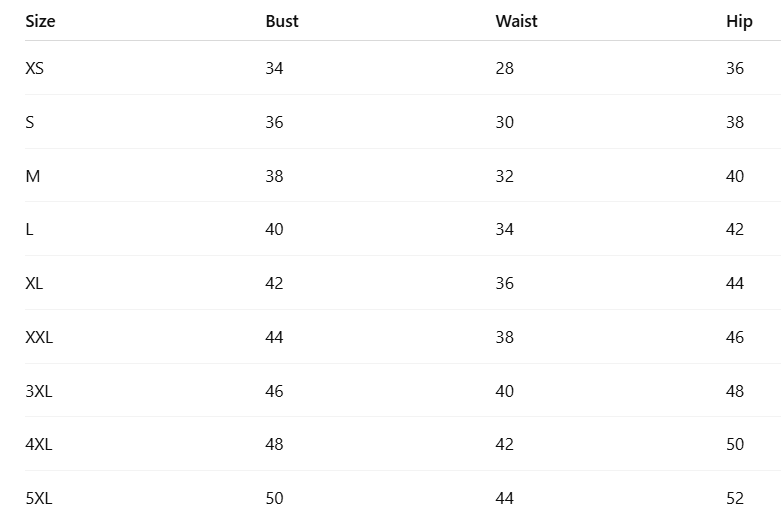Select the L size row label

[29, 229]
